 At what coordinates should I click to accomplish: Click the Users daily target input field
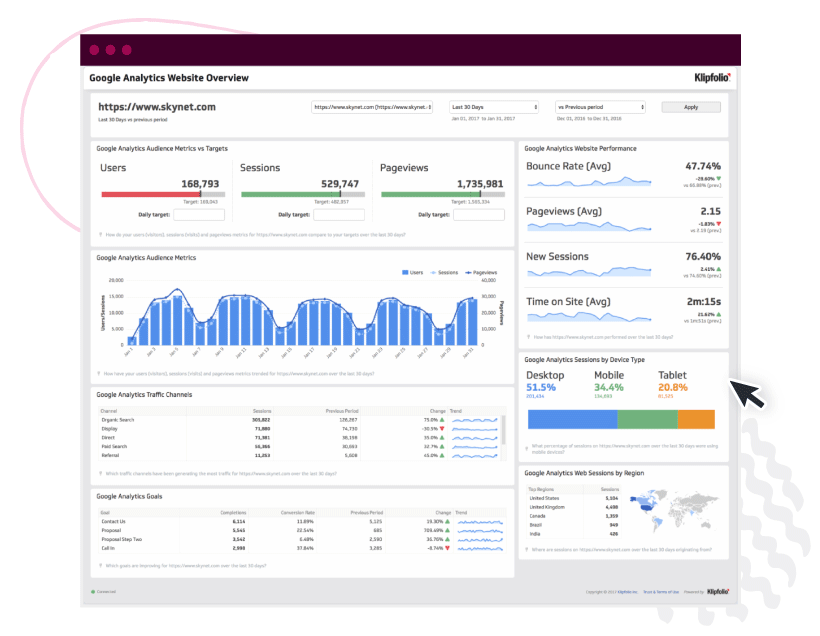(199, 214)
